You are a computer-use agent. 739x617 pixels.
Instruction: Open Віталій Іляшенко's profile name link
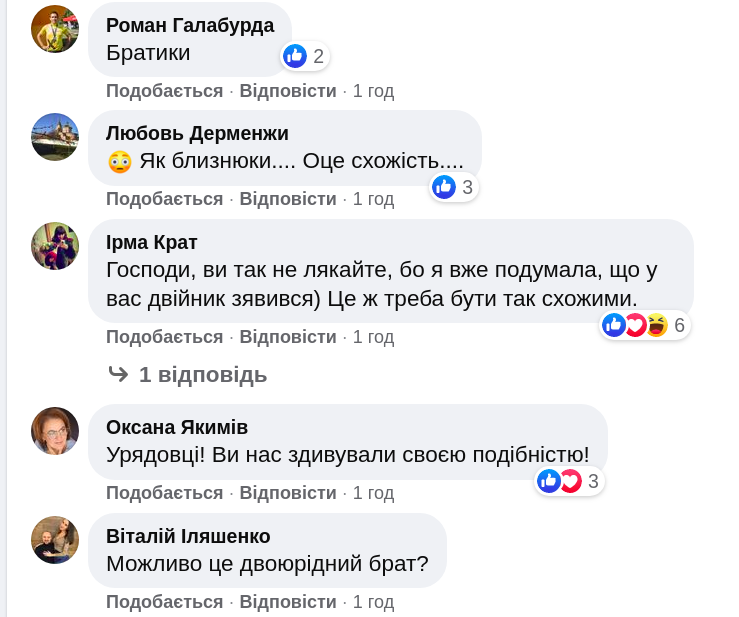coord(188,536)
